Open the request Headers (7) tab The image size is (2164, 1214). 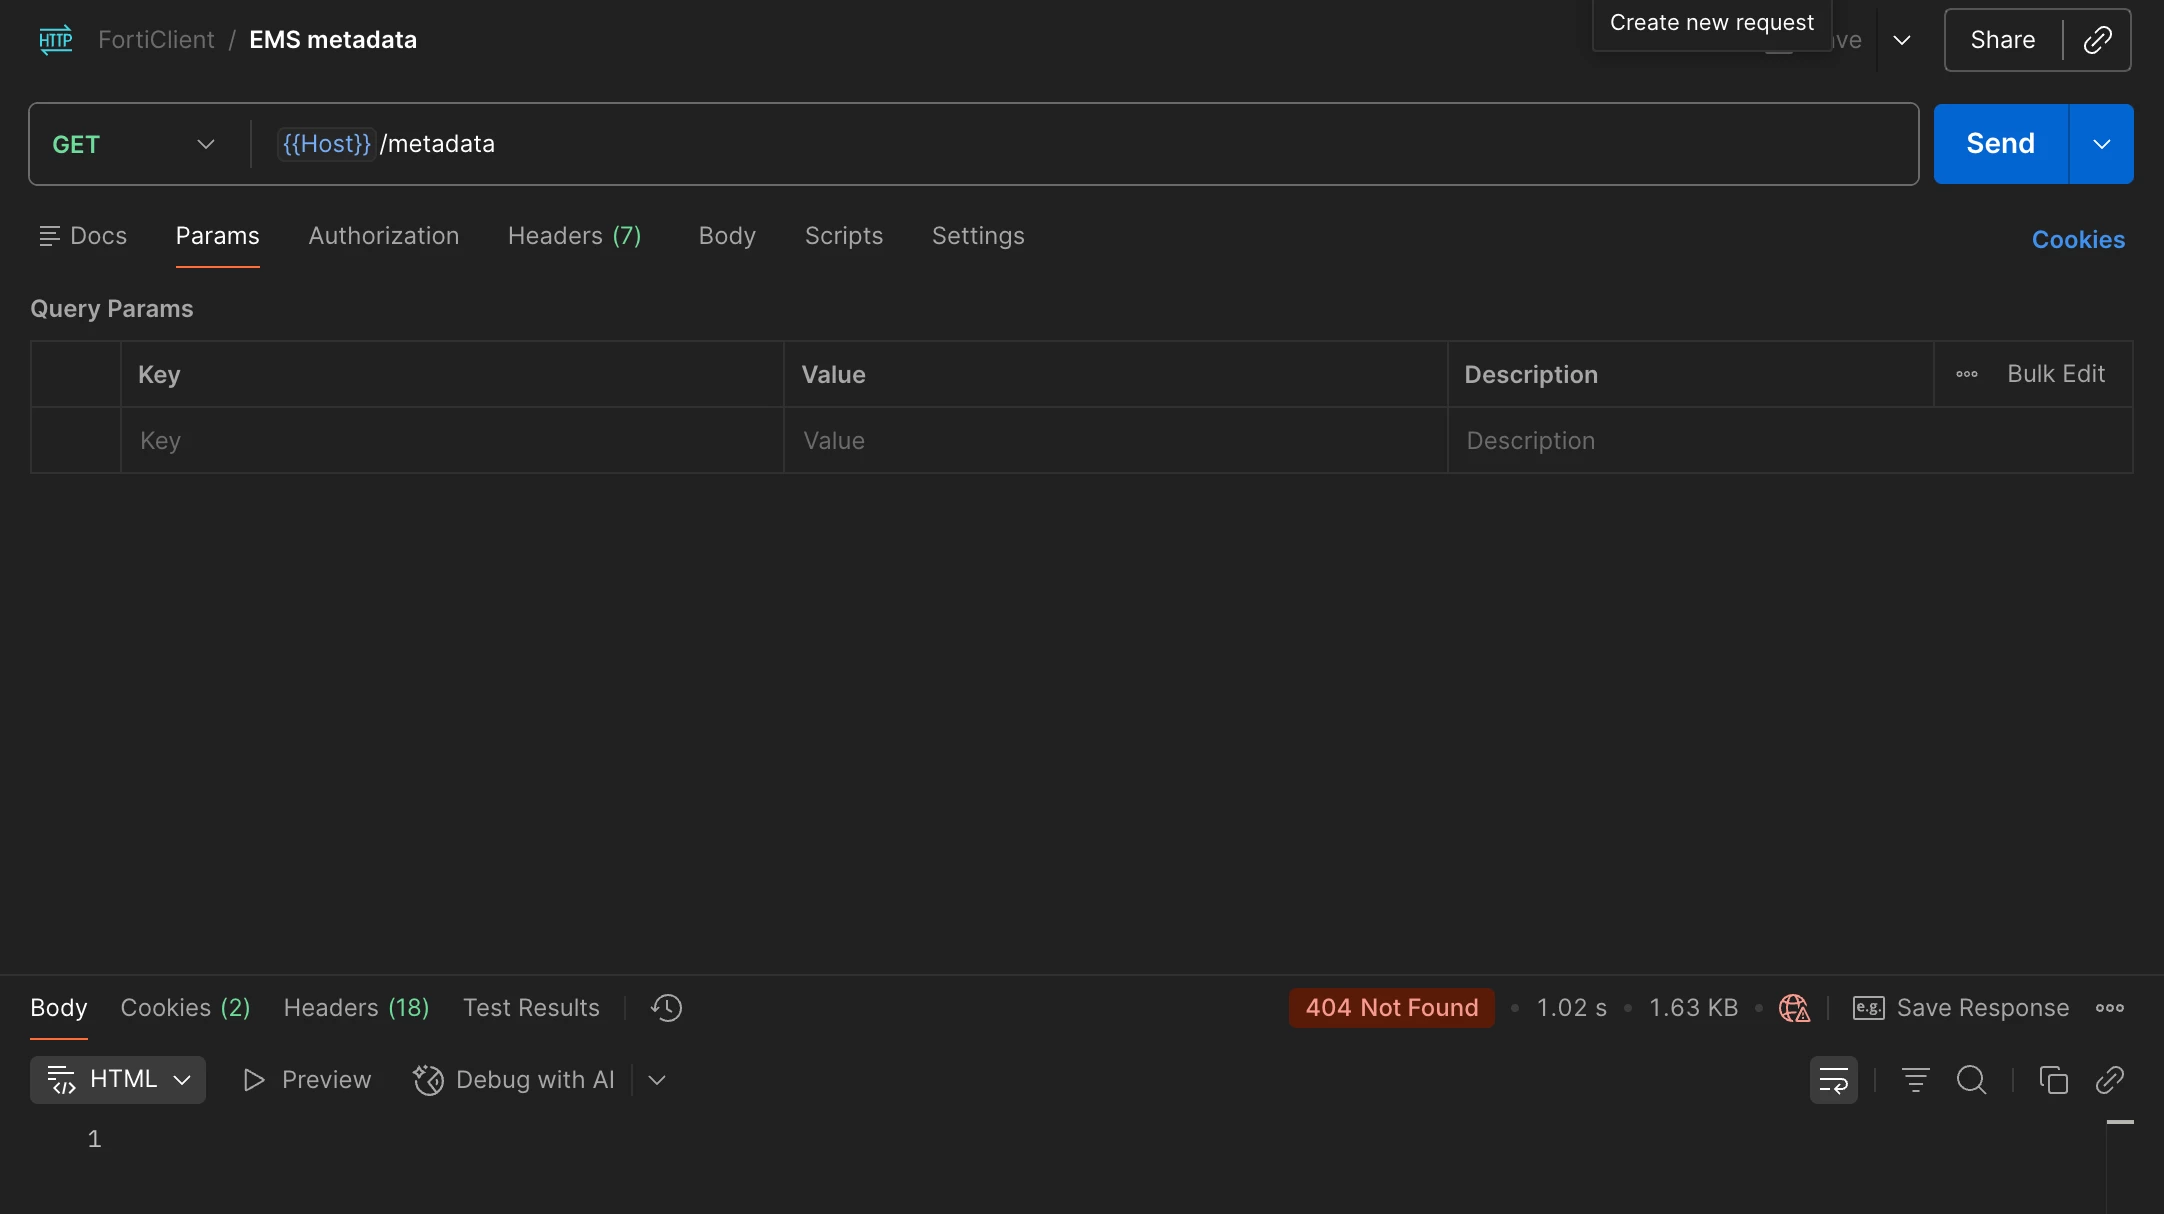(575, 236)
